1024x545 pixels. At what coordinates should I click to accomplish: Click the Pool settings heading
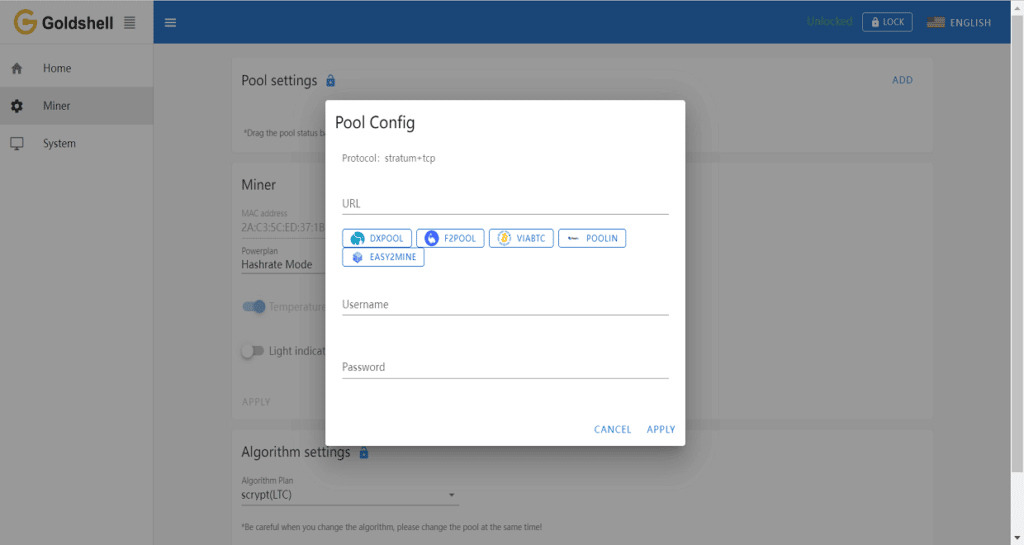[279, 80]
